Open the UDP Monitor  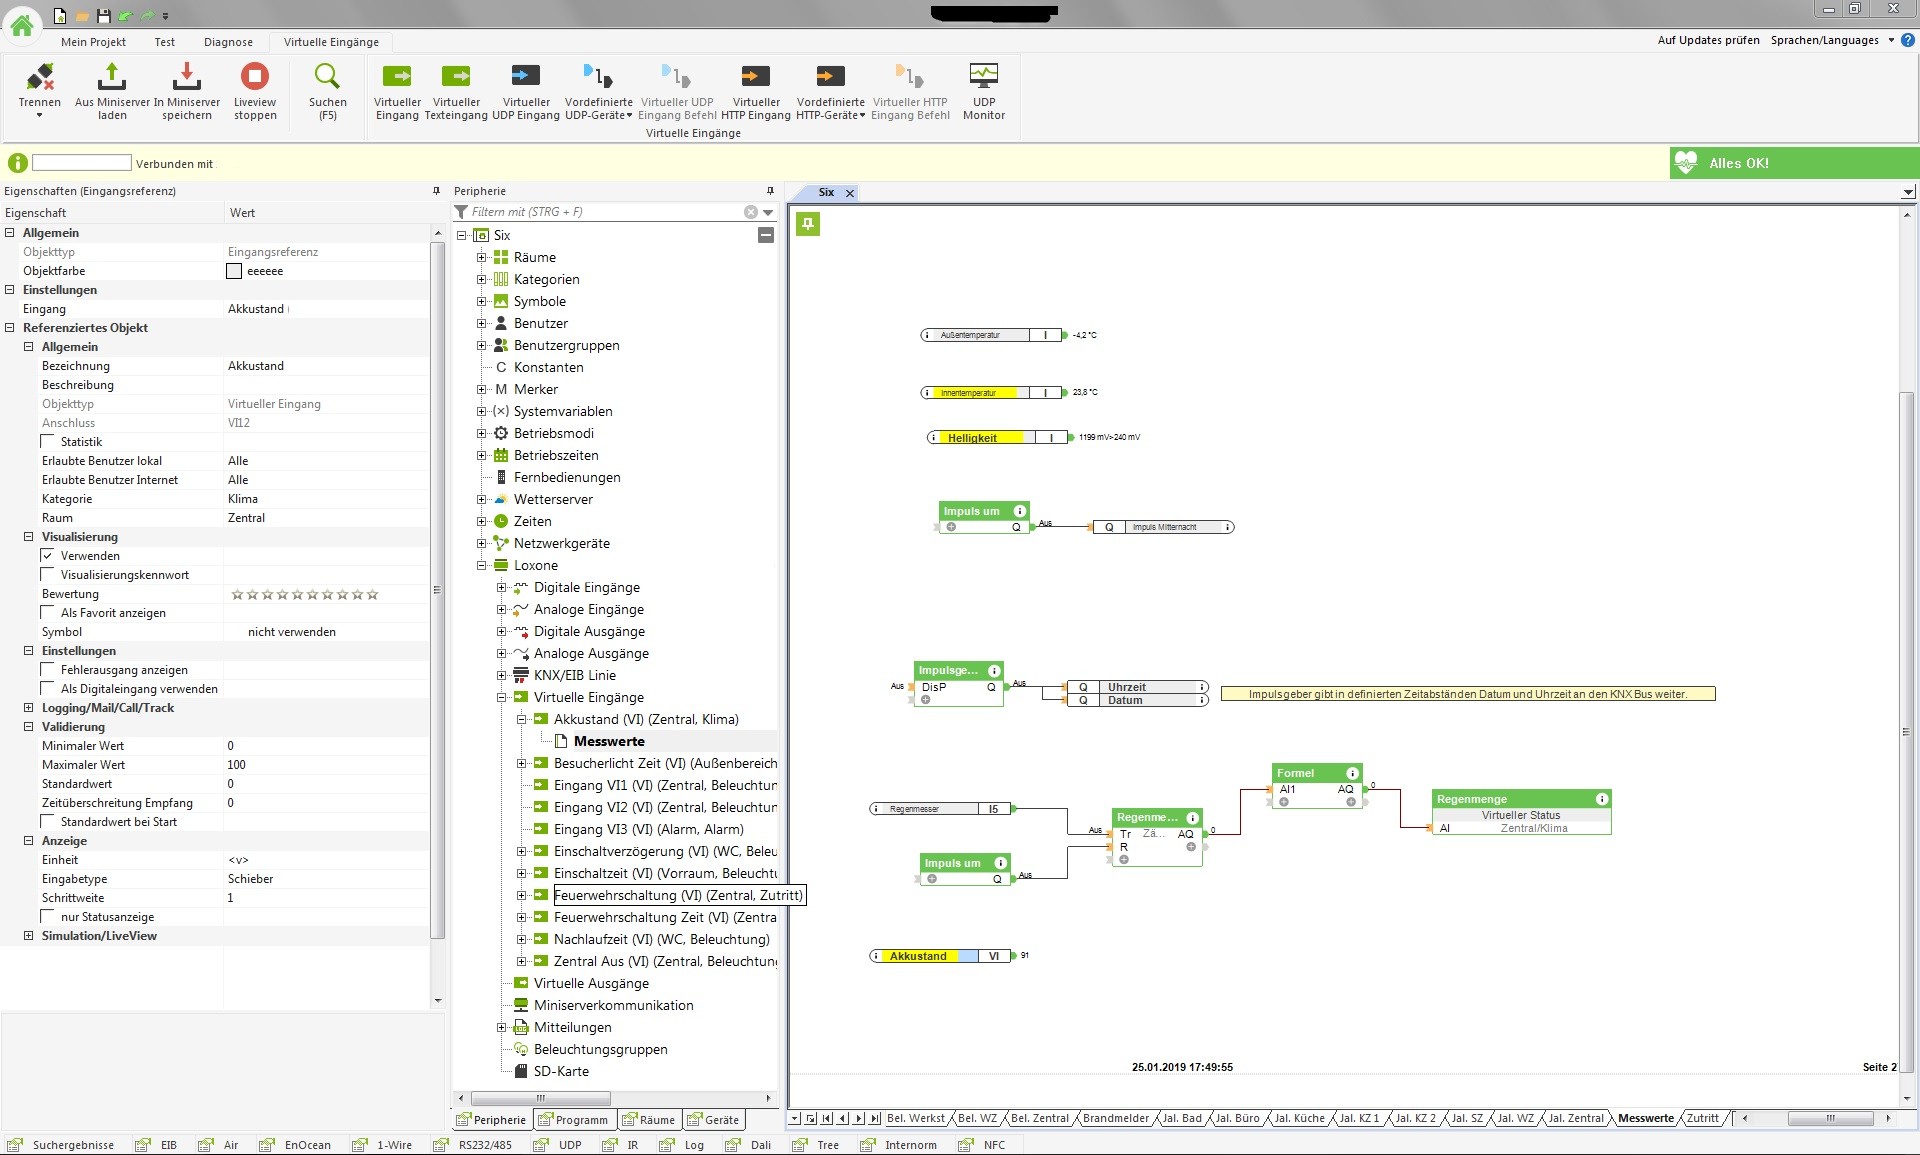tap(983, 77)
